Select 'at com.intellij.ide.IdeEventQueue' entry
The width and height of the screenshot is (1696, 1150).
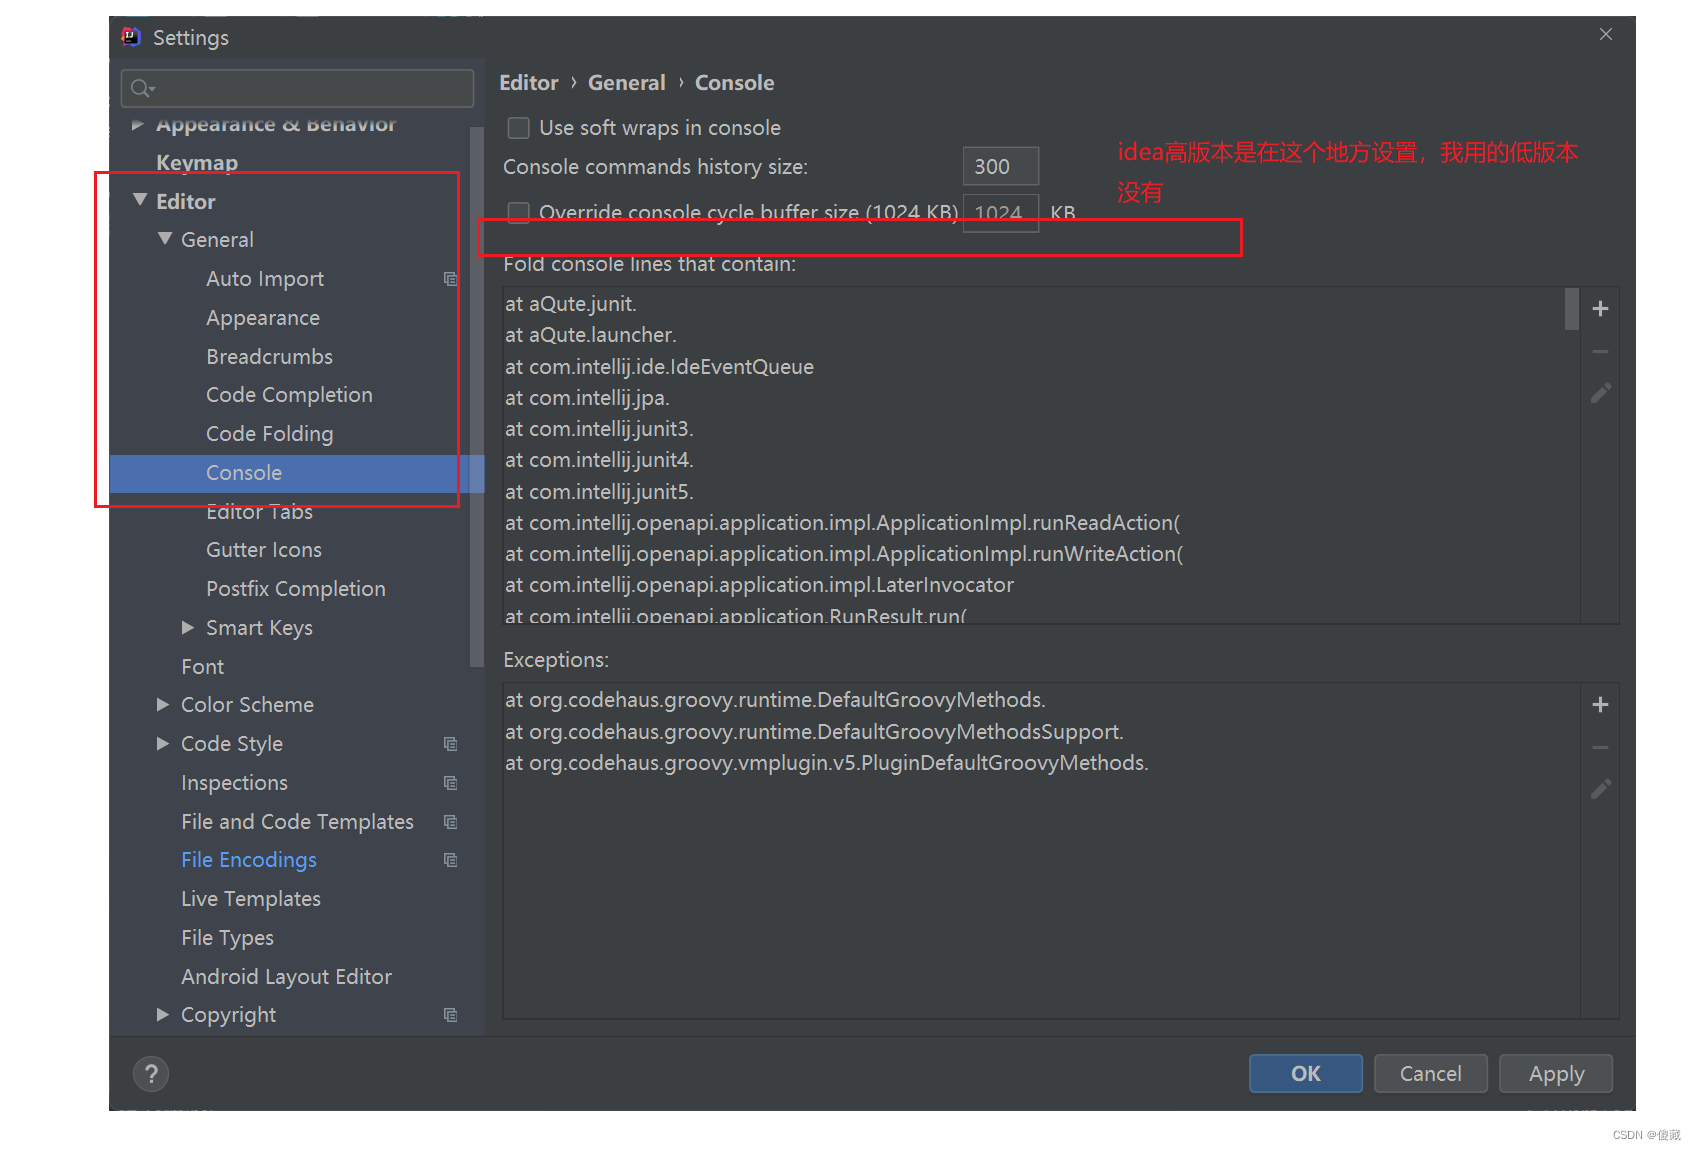[659, 367]
